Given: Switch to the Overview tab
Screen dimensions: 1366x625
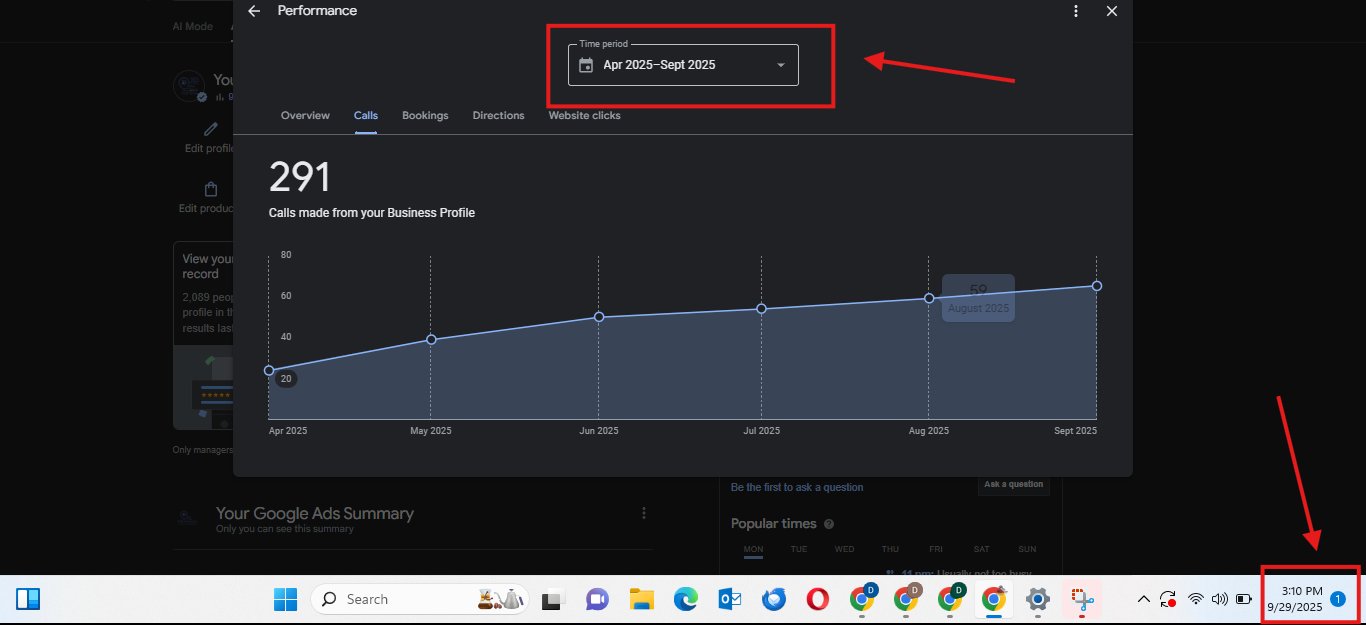Looking at the screenshot, I should click(x=305, y=115).
